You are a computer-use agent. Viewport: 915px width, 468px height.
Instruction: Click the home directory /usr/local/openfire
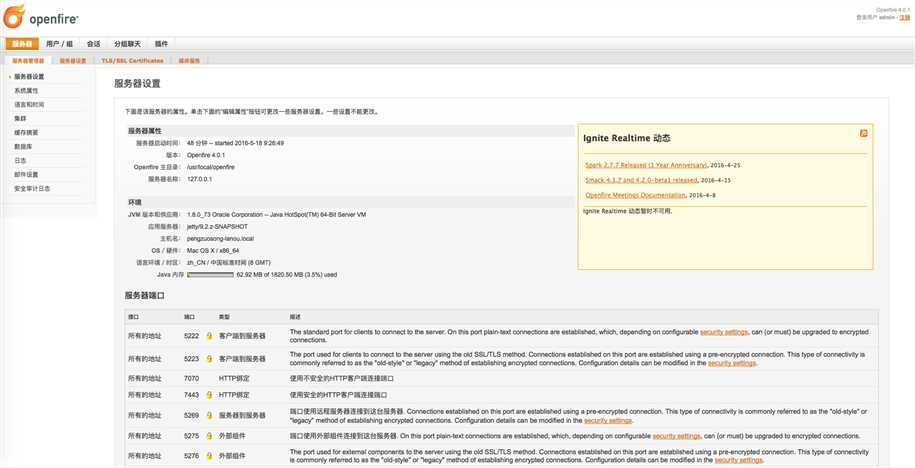[x=211, y=167]
